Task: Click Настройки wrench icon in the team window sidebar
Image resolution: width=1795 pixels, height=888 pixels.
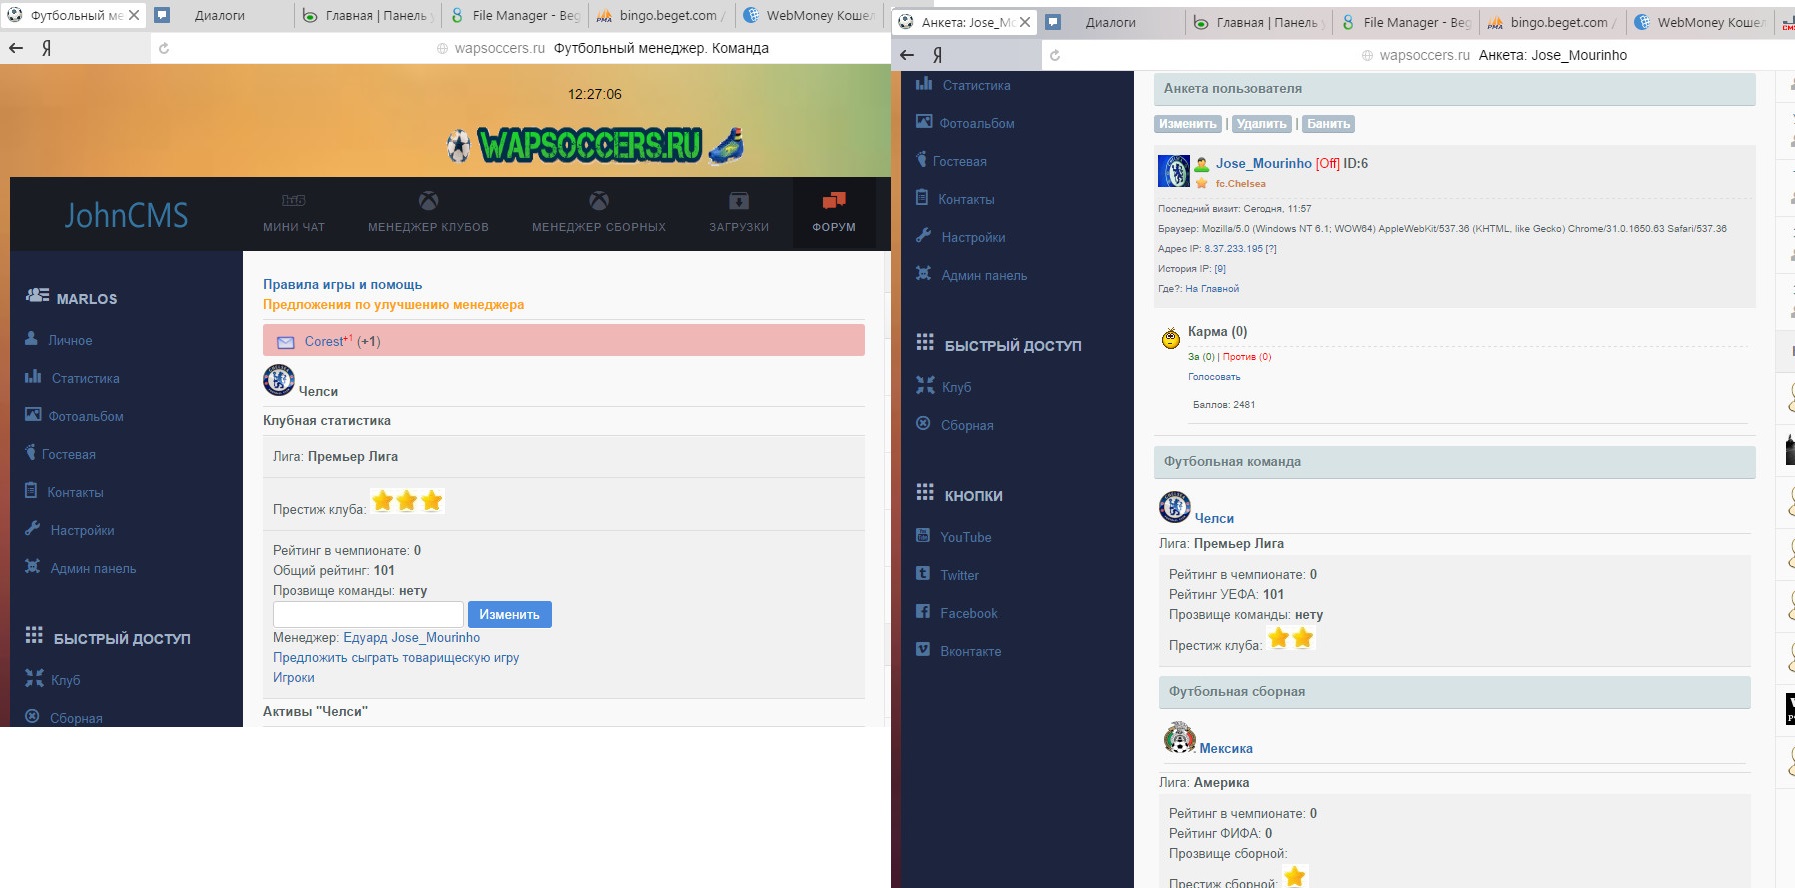Action: coord(33,529)
